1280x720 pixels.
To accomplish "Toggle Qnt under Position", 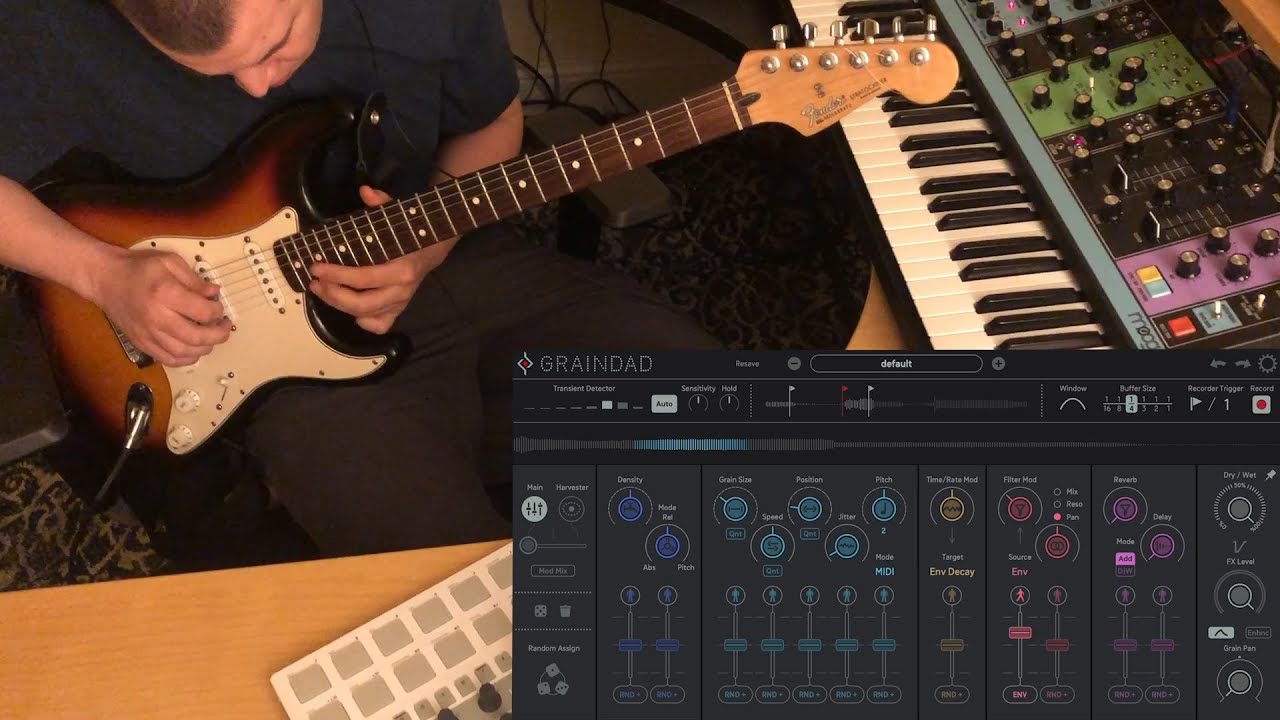I will pos(809,534).
